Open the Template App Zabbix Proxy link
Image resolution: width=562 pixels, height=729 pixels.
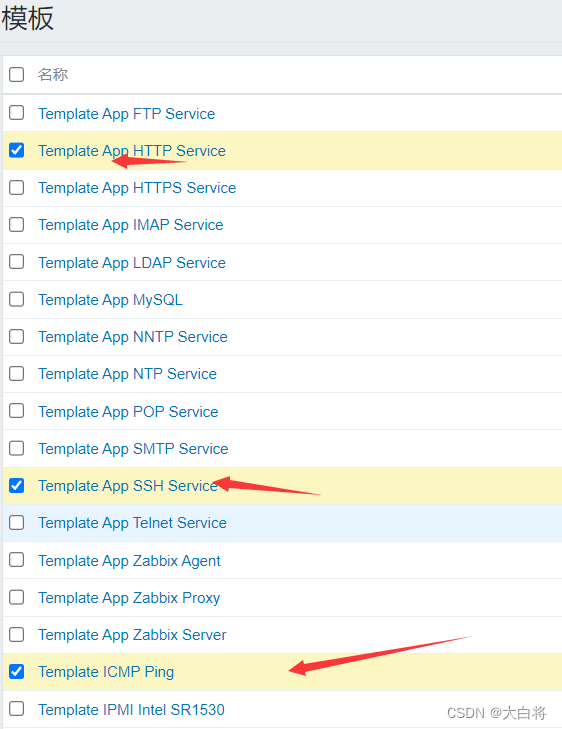[x=129, y=598]
